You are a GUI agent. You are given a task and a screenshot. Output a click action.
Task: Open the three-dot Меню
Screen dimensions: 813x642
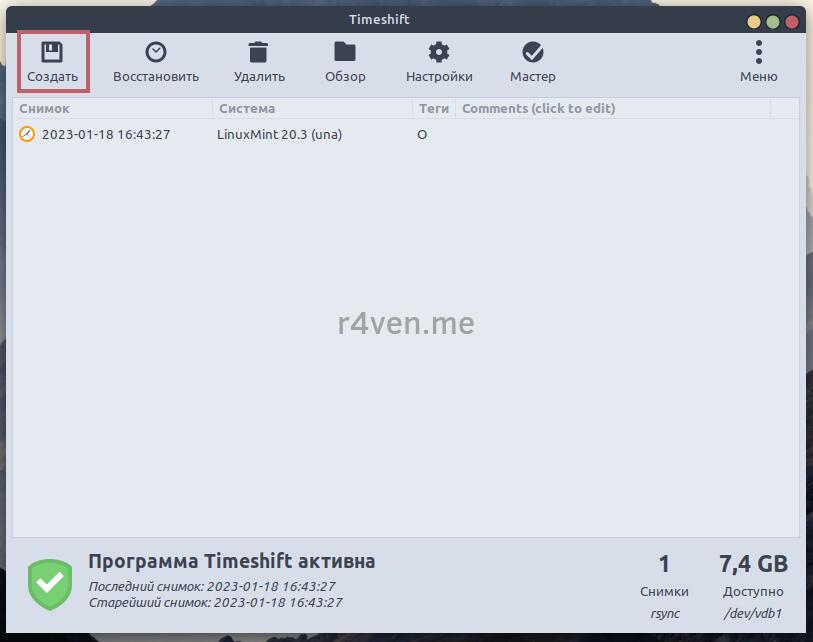pos(758,53)
